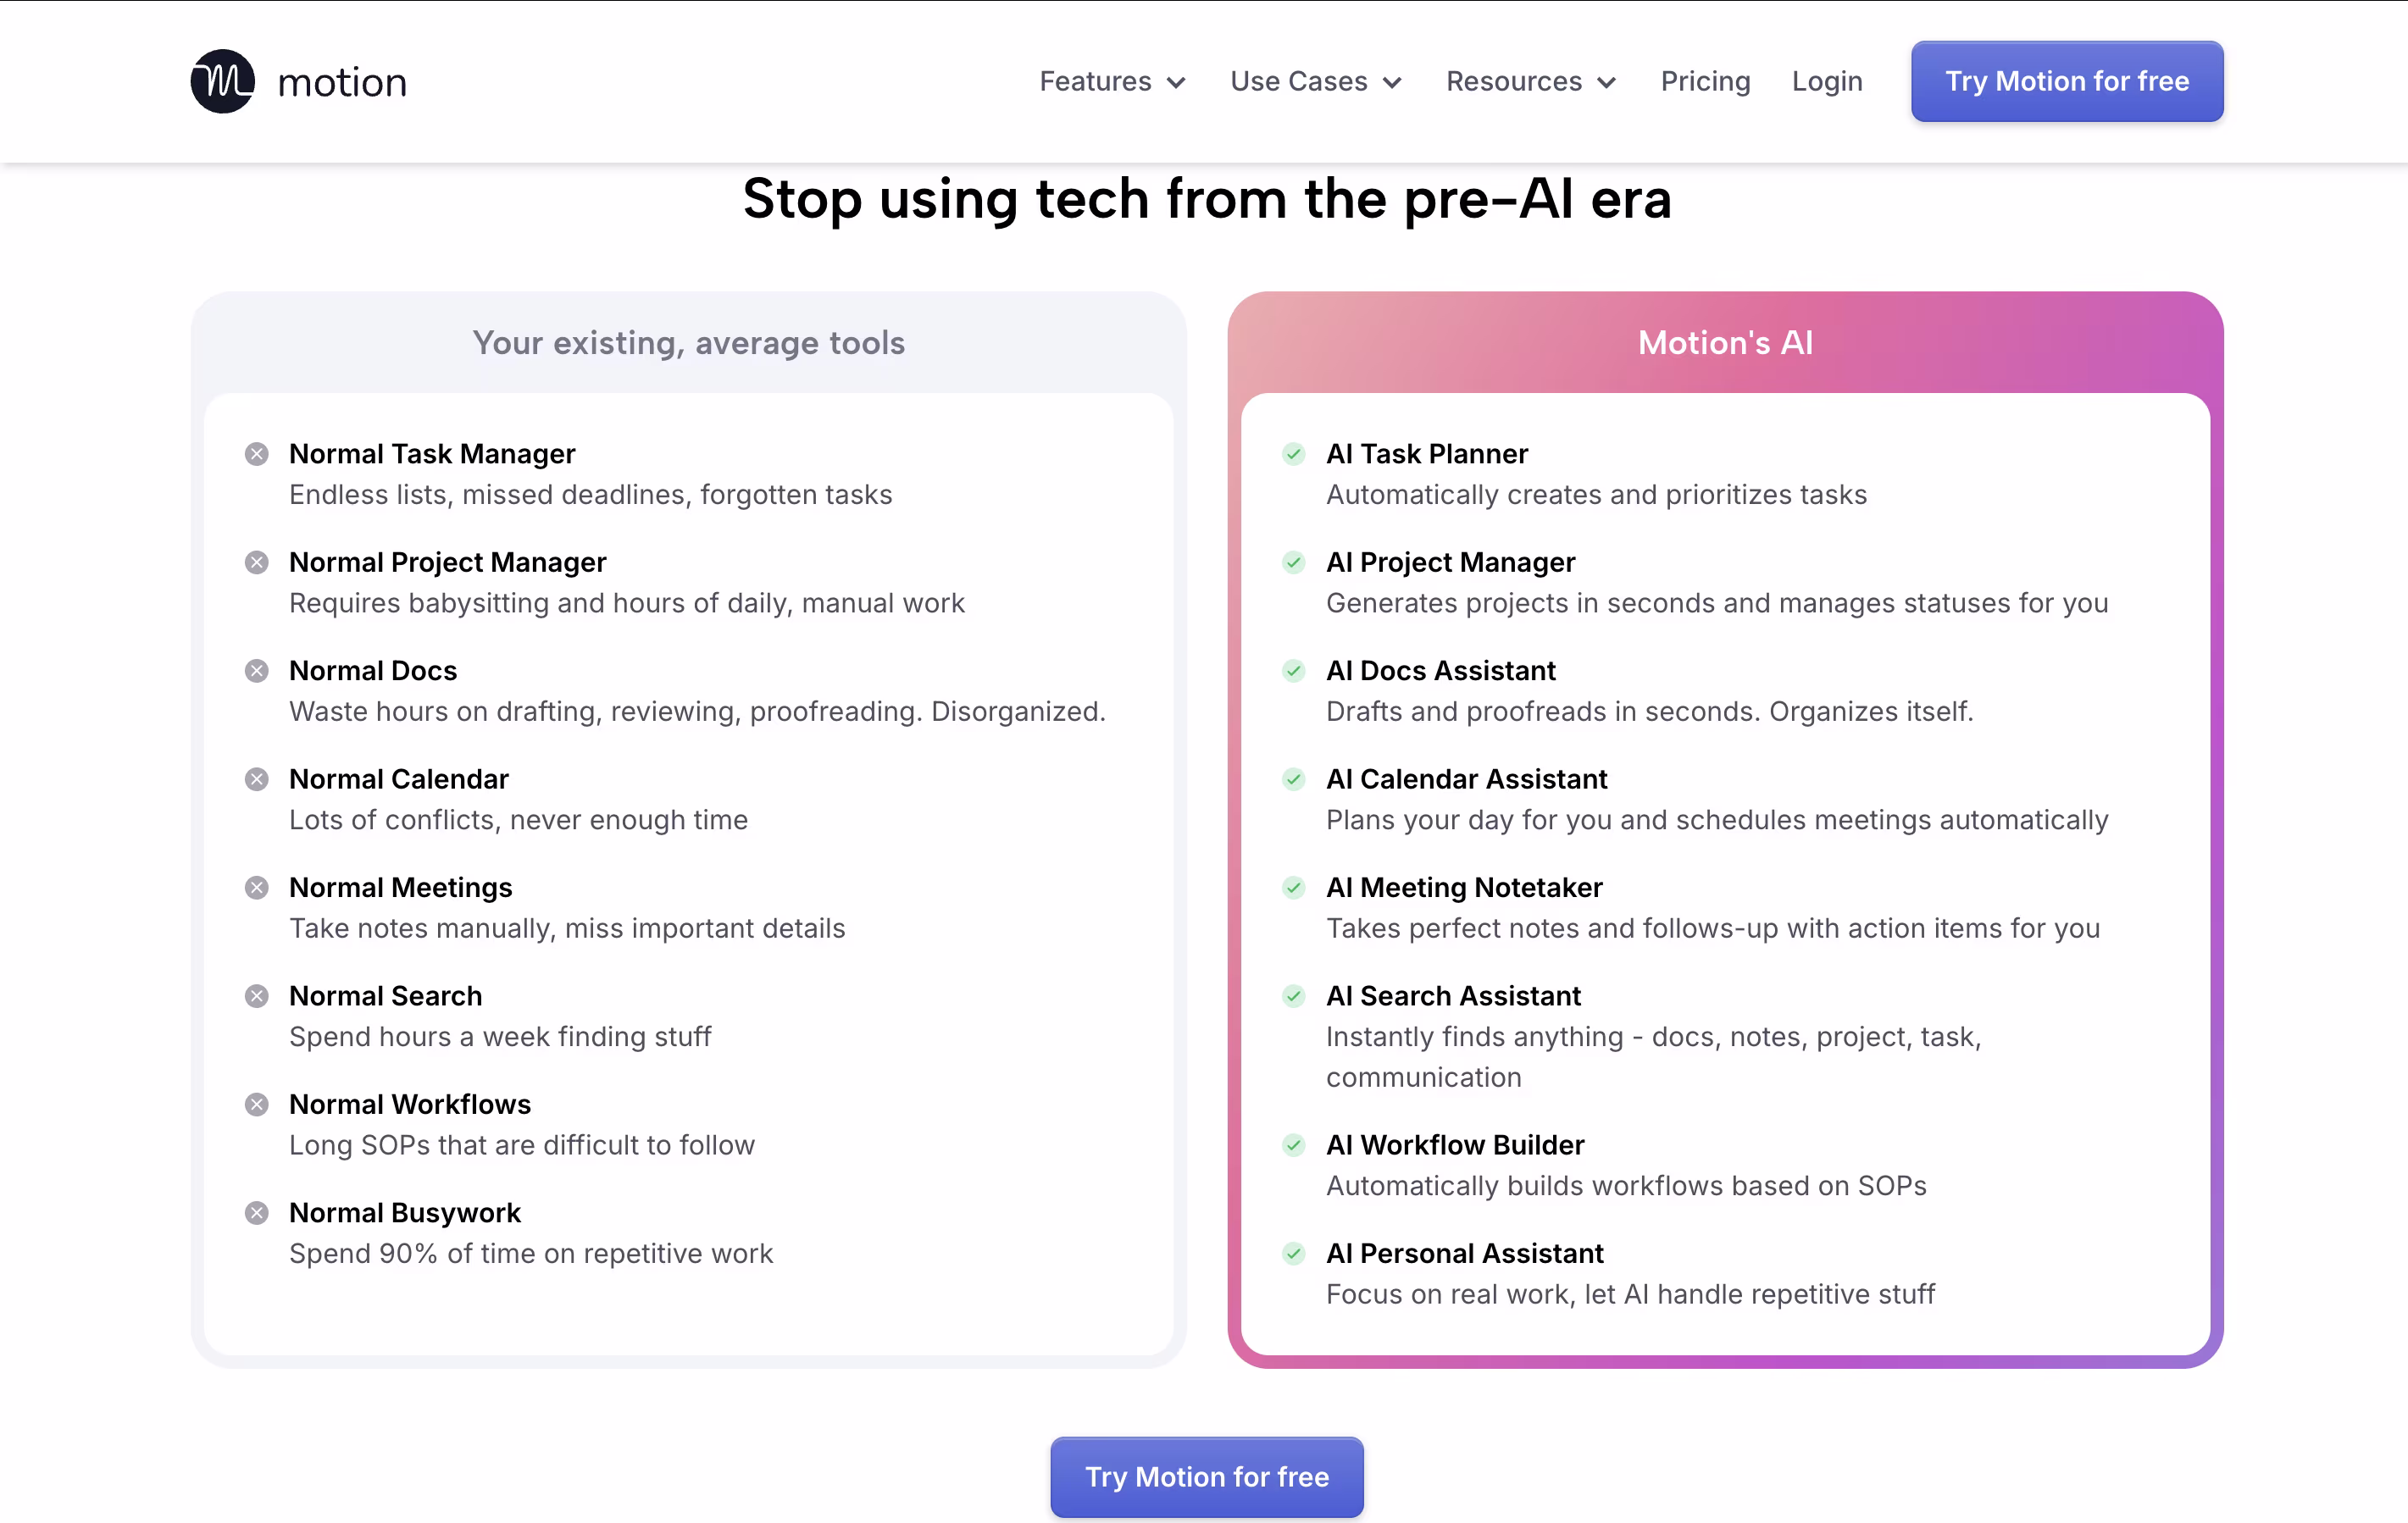Screen dimensions: 2408x1523
Task: Click the checkmark next to AI Personal Assistant
Action: coord(1293,1254)
